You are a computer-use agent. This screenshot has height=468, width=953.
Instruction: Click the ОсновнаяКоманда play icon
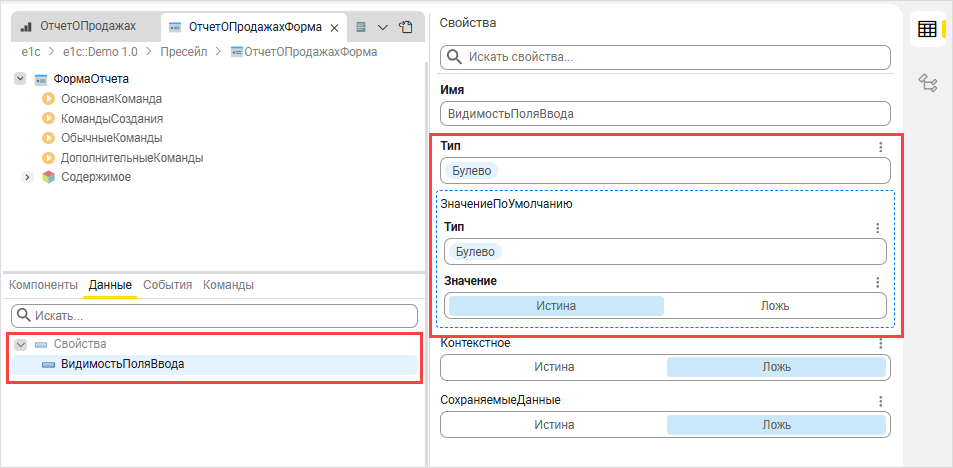(48, 99)
